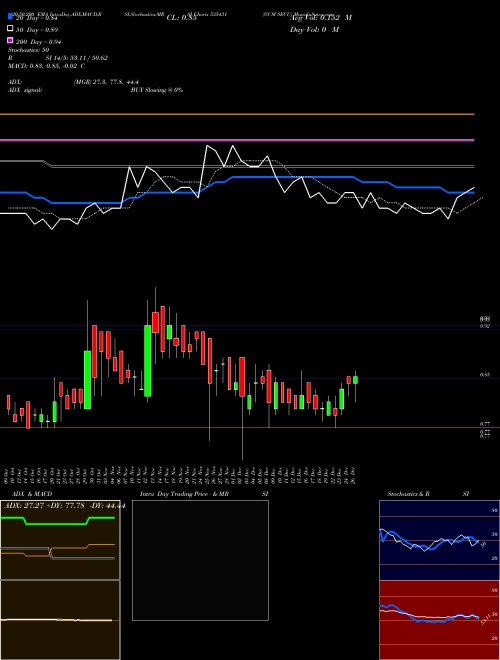
Task: Click the blue stochastics chart panel
Action: pyautogui.click(x=439, y=540)
